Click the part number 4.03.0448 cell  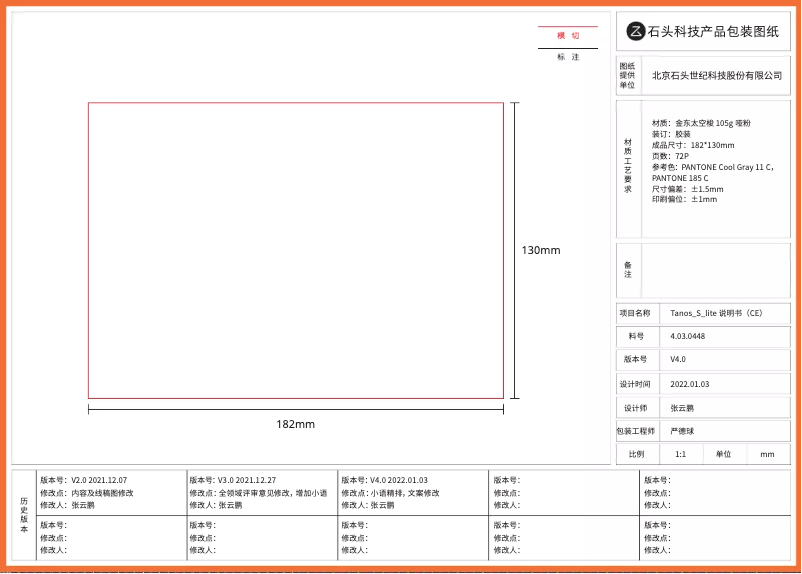pos(688,337)
